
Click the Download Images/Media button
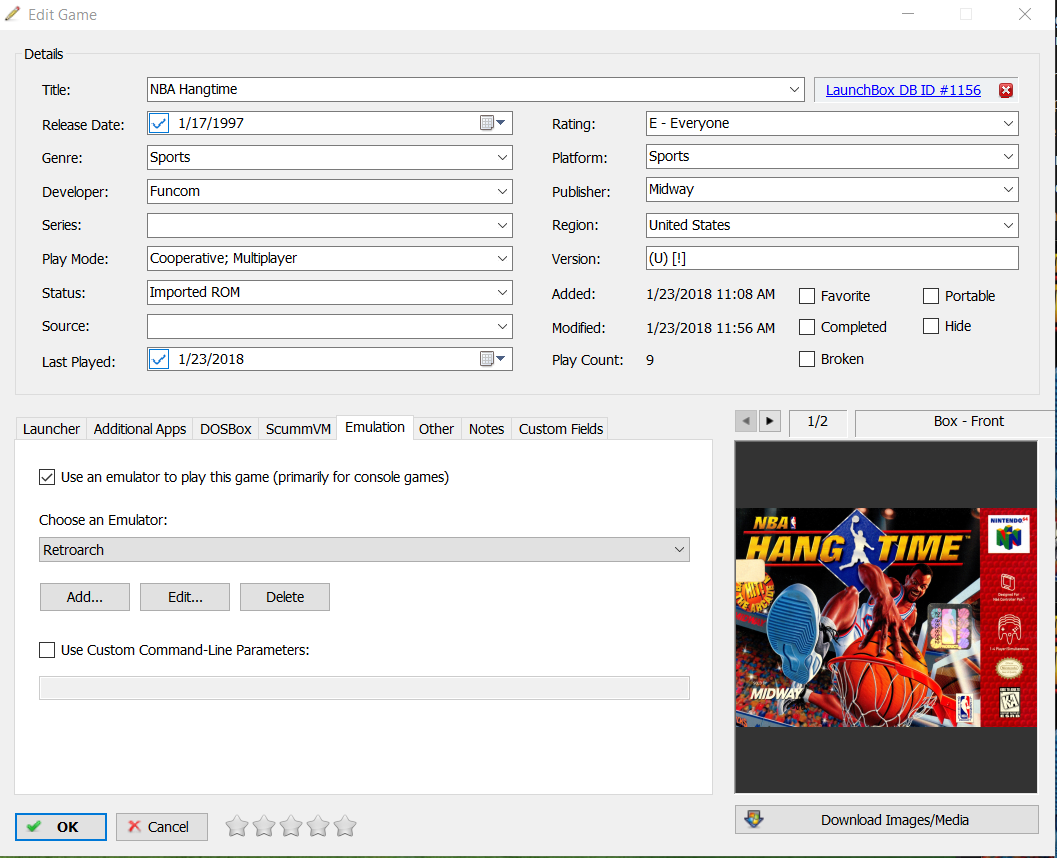tap(886, 820)
